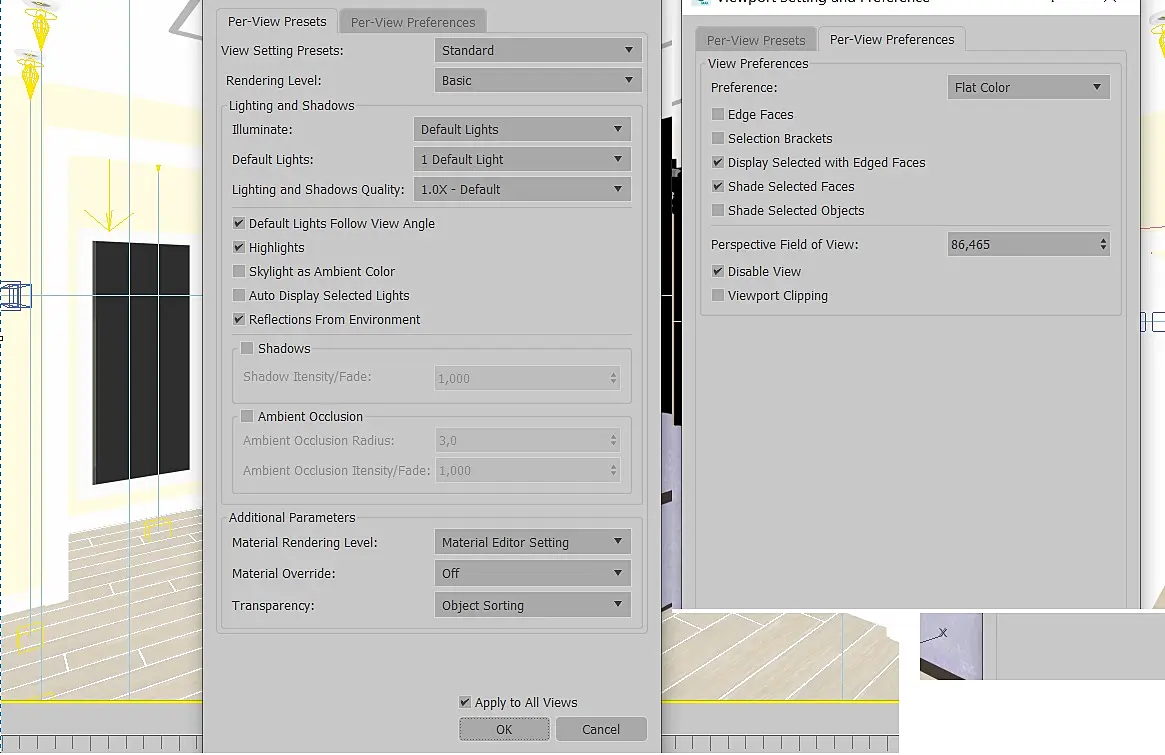Enable the Ambient Occlusion checkbox
The width and height of the screenshot is (1165, 755).
click(247, 416)
